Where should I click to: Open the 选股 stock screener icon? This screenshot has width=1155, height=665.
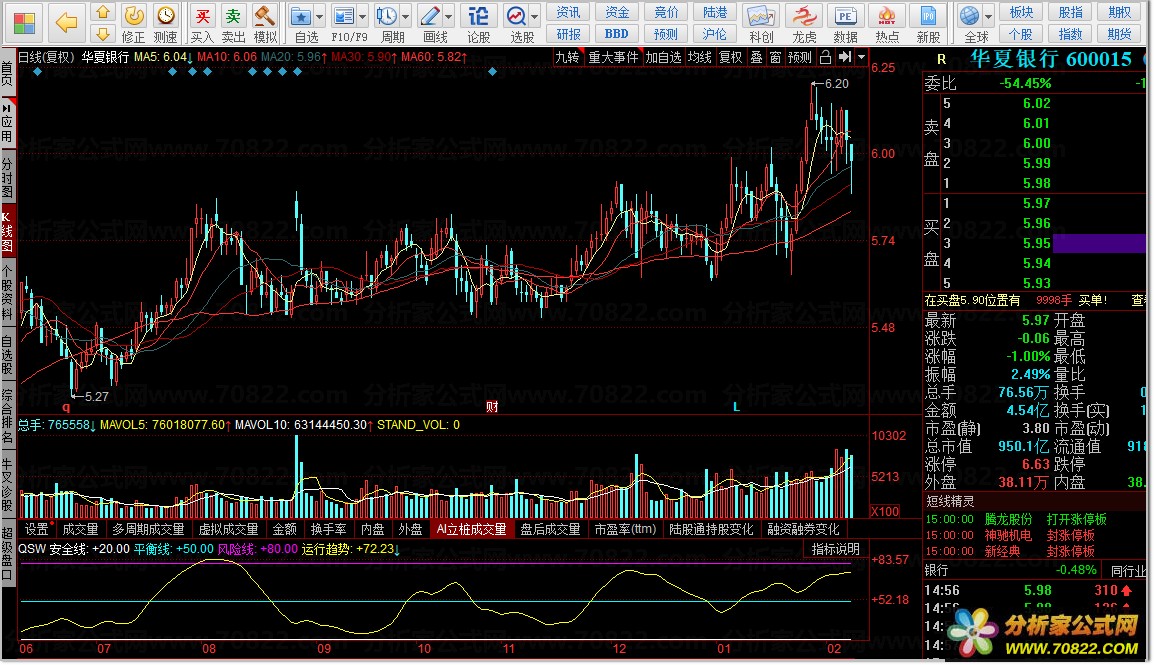coord(516,15)
